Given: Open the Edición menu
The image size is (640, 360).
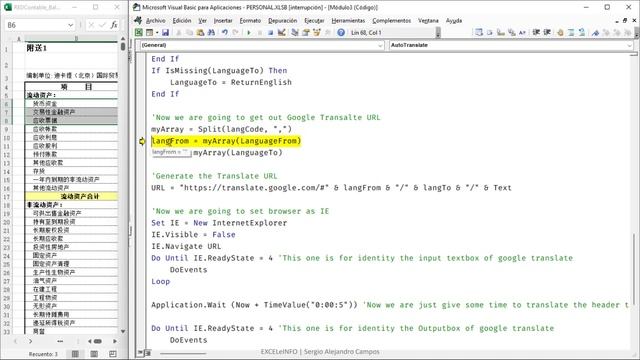Looking at the screenshot, I should click(182, 20).
